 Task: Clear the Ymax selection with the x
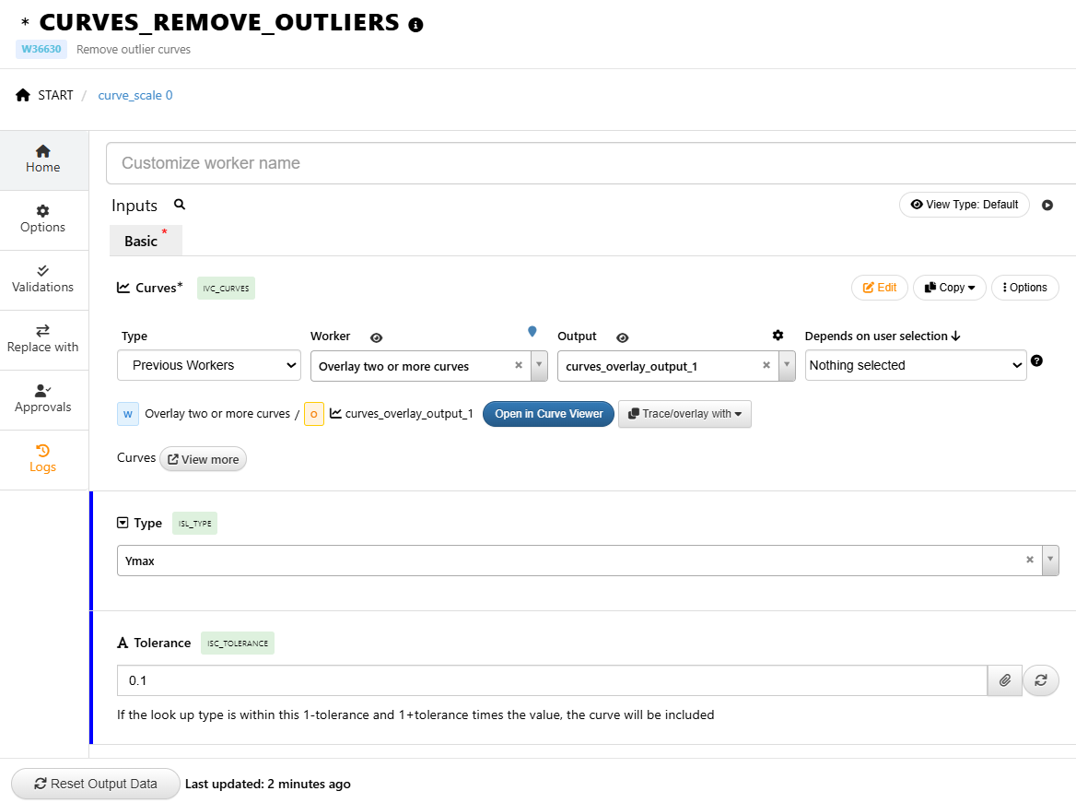[x=1030, y=560]
